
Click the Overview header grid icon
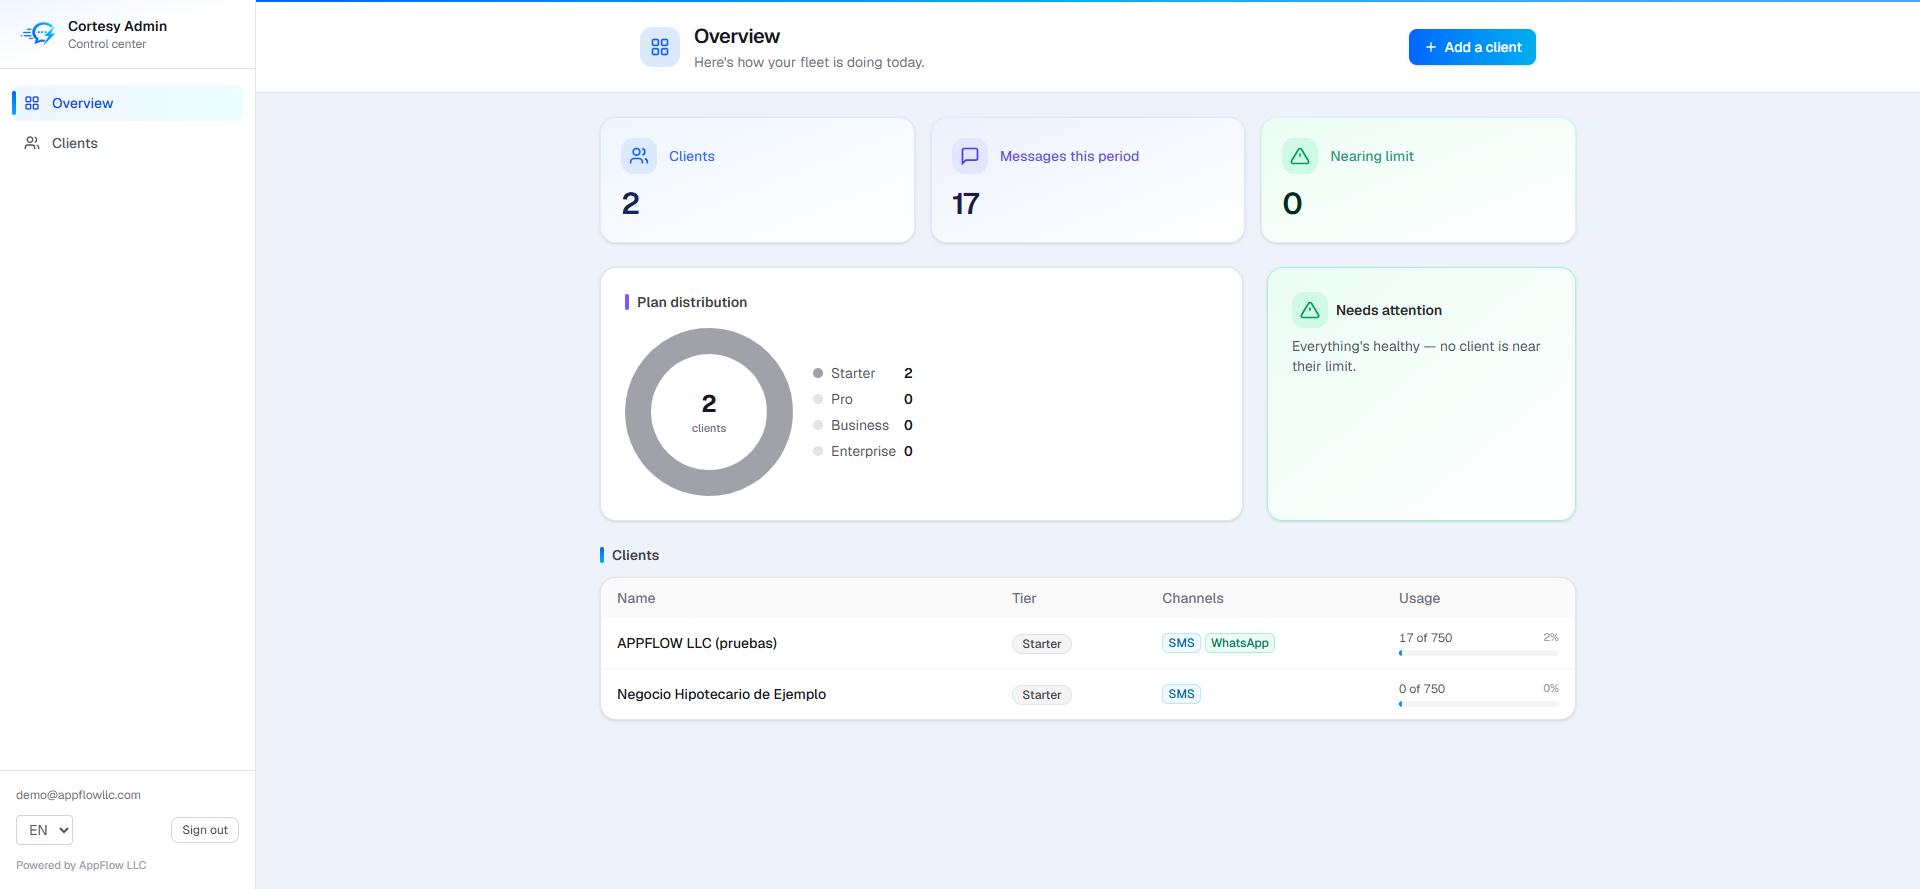pyautogui.click(x=660, y=47)
